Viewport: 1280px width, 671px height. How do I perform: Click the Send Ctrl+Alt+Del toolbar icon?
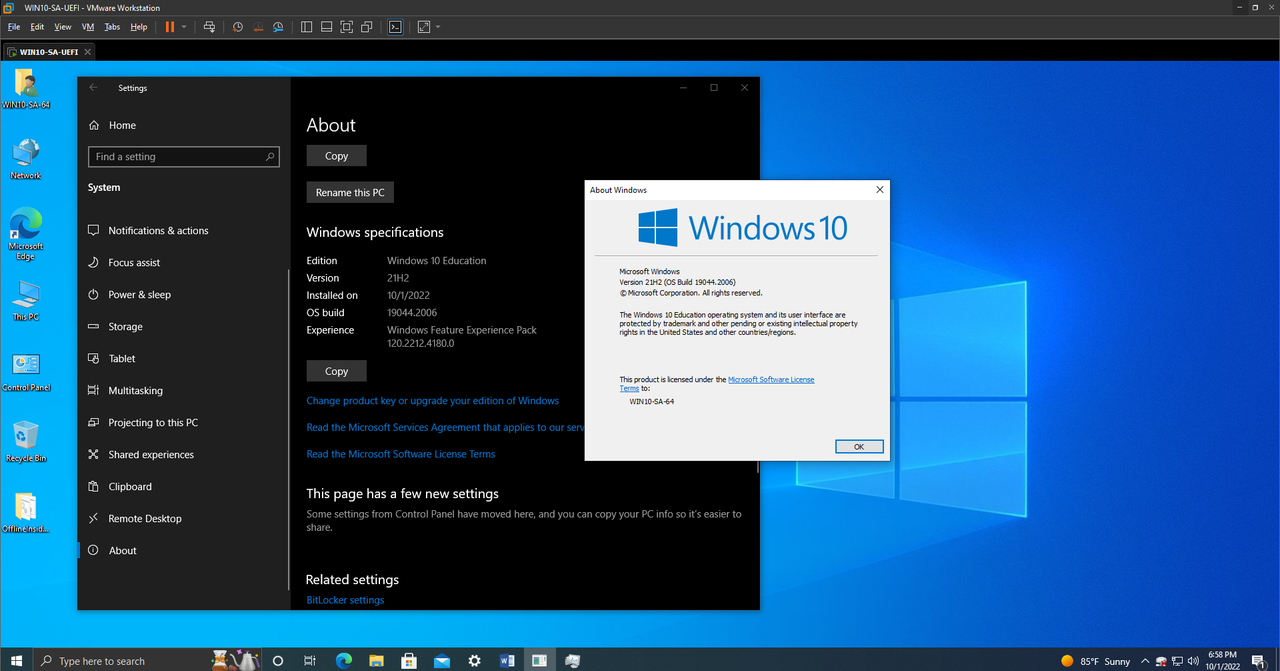(x=209, y=27)
